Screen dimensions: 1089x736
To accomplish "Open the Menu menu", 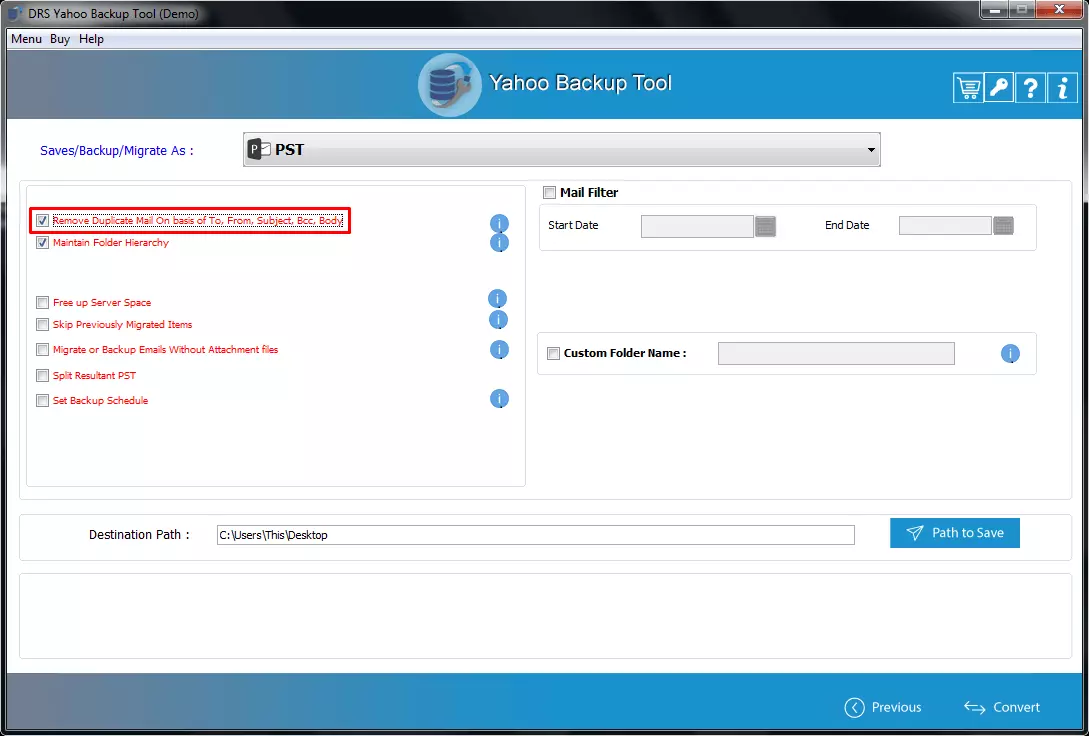I will (x=26, y=39).
